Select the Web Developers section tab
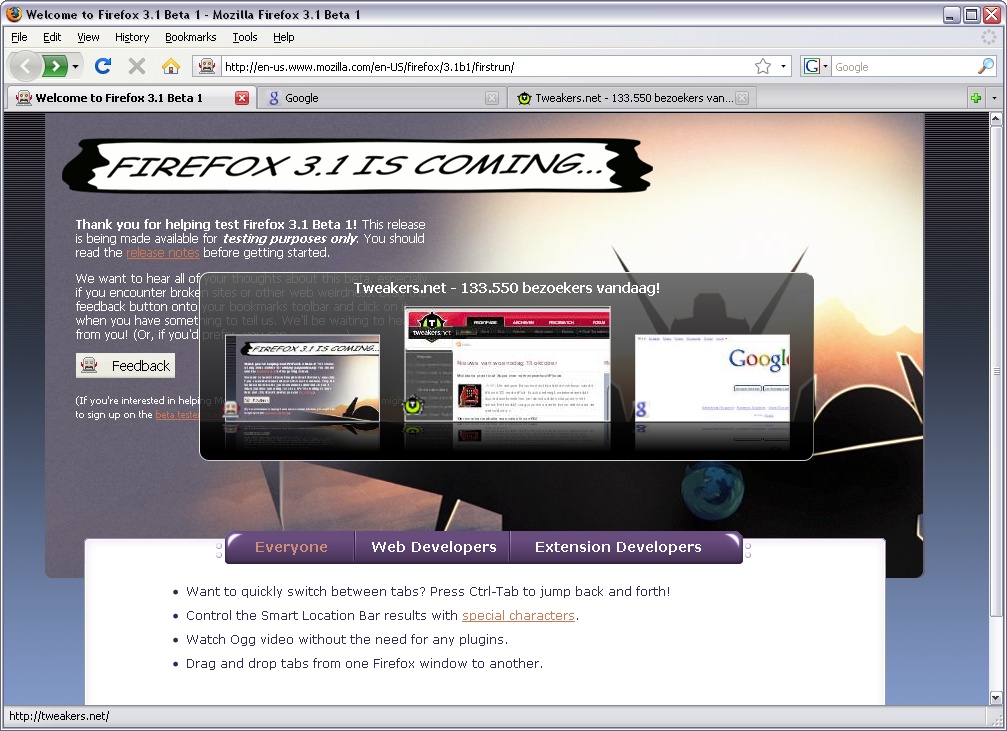Screen dimensions: 1007x731 point(433,547)
